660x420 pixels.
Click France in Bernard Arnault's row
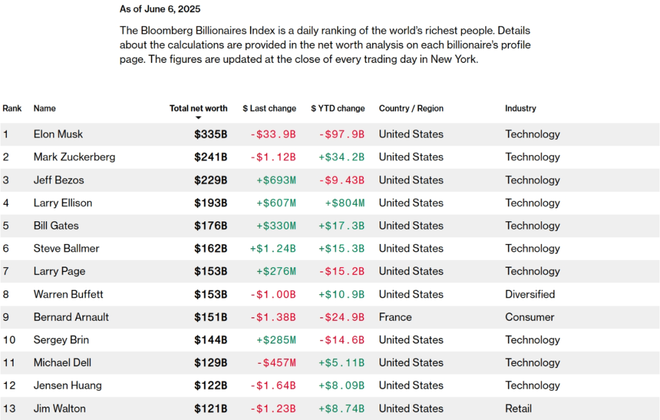395,317
